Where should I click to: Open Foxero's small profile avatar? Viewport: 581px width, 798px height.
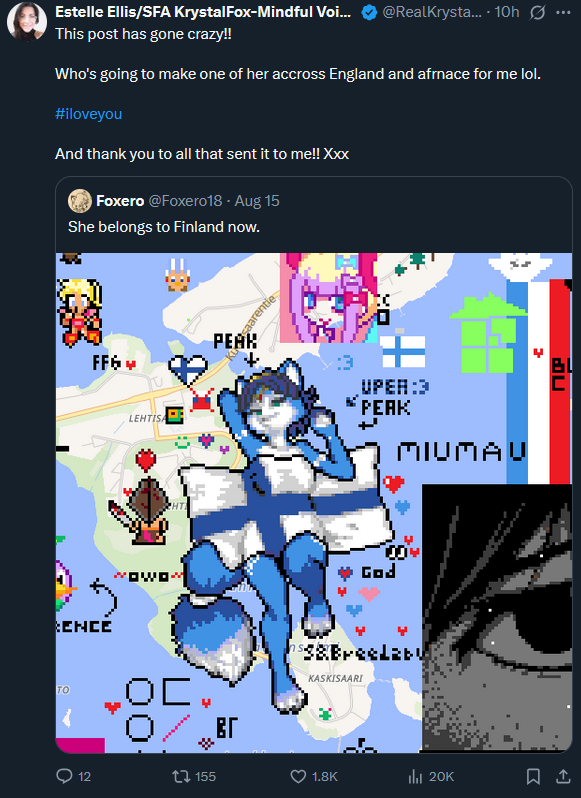pos(80,201)
